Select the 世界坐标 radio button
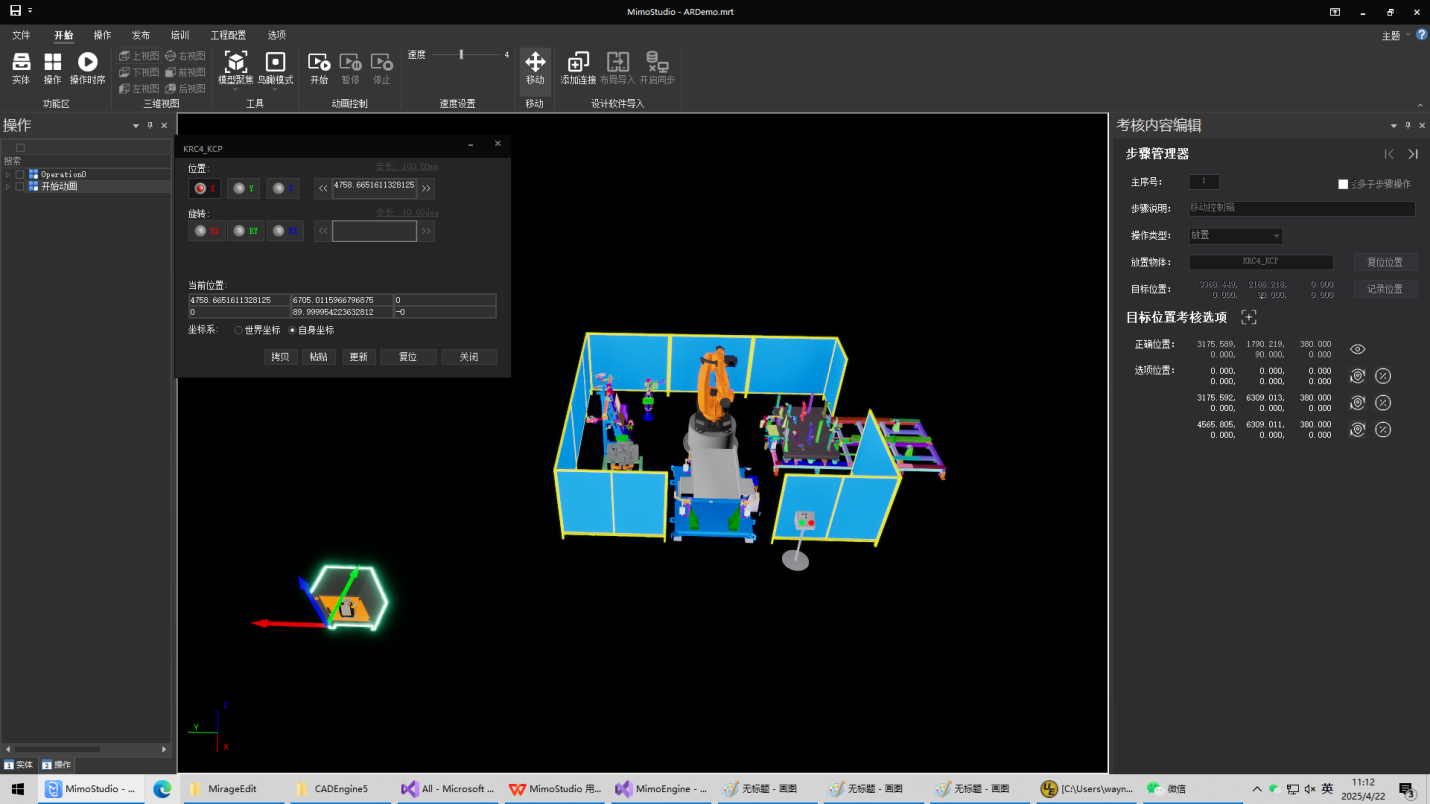Image resolution: width=1430 pixels, height=804 pixels. point(239,330)
